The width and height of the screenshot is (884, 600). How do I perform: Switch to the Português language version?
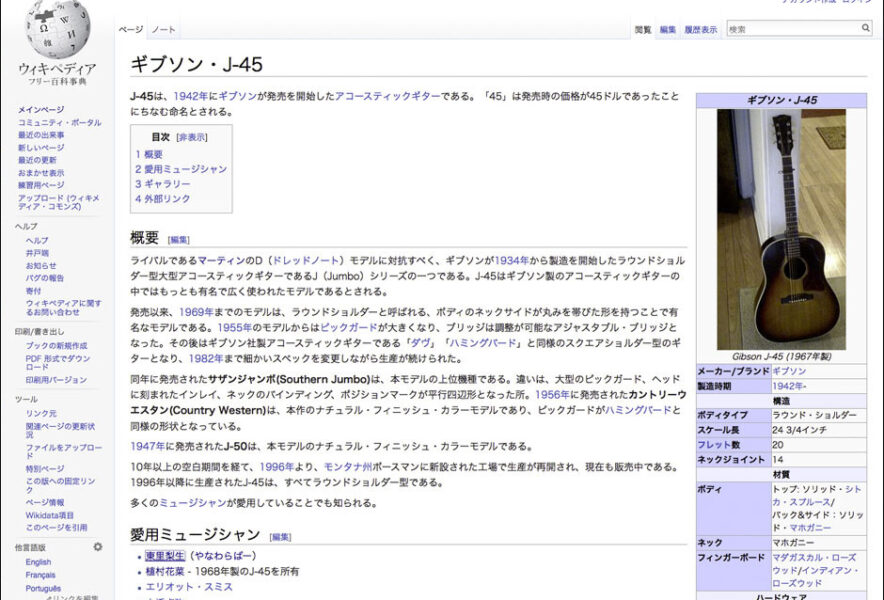click(43, 588)
